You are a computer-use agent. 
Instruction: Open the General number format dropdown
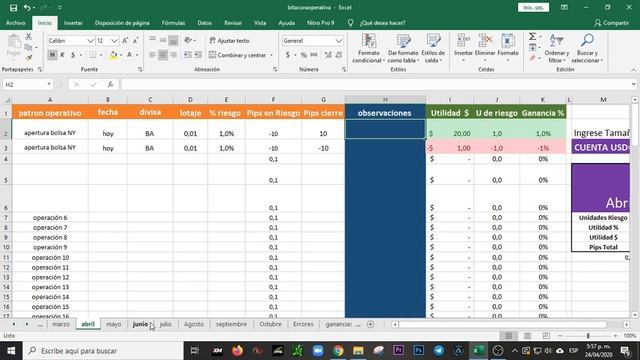(x=339, y=41)
